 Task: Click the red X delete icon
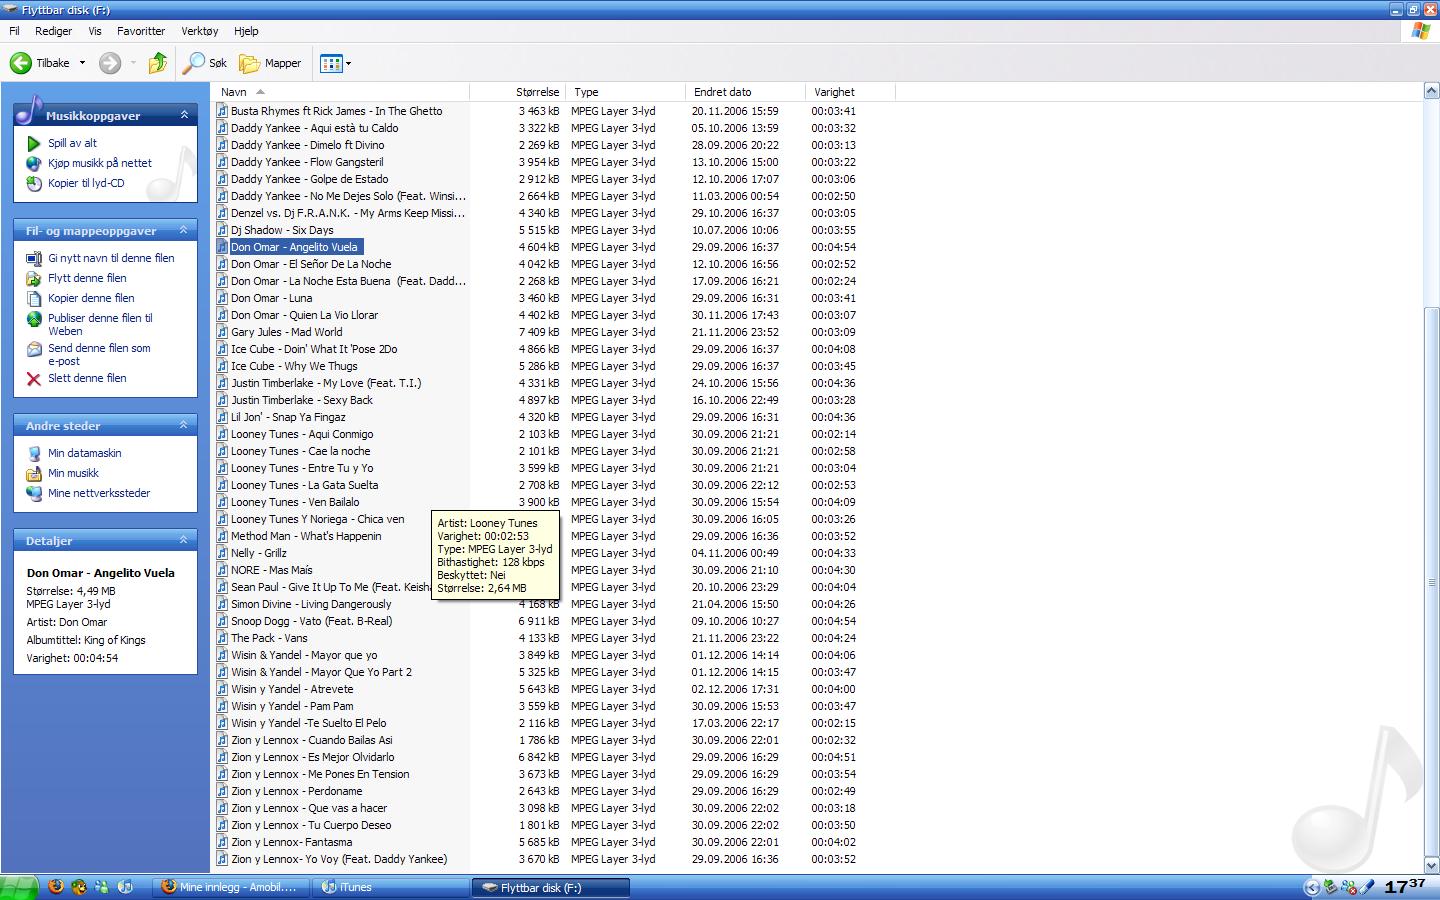(34, 379)
